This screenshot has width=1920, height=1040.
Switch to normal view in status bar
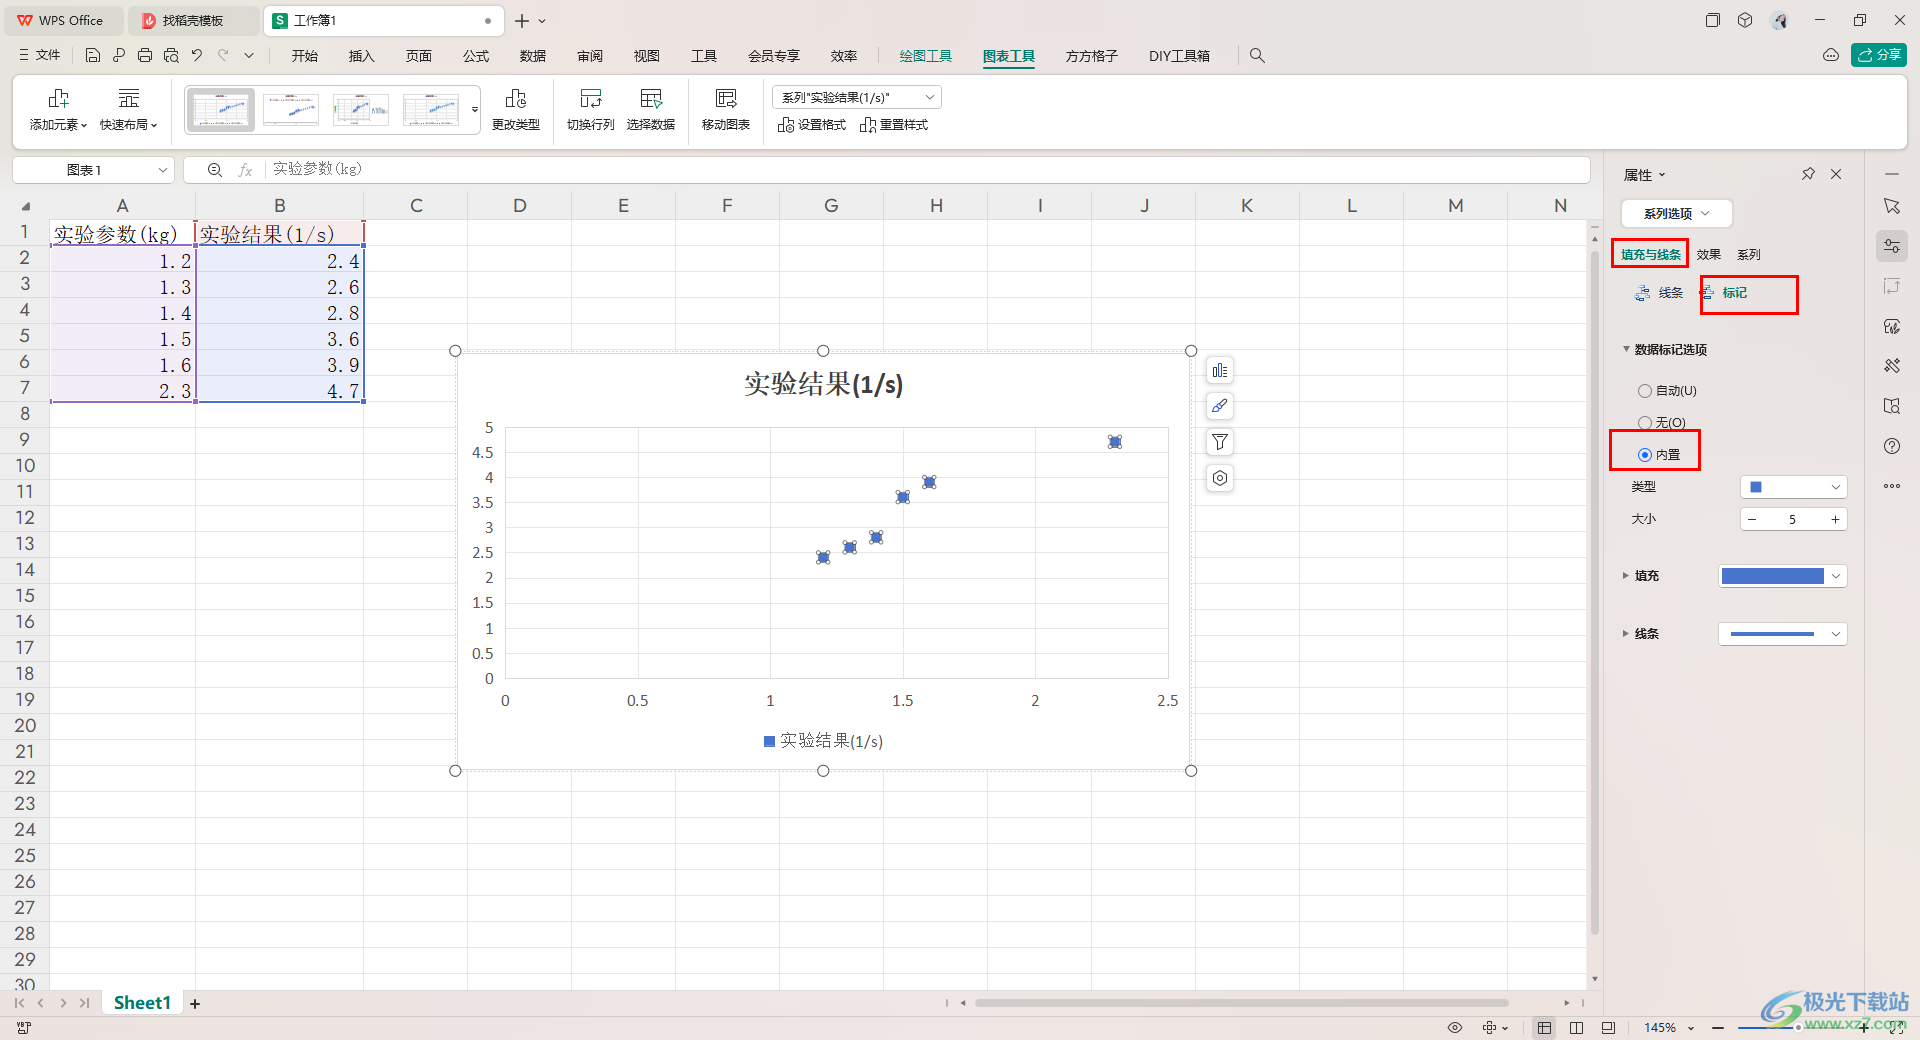1544,1028
